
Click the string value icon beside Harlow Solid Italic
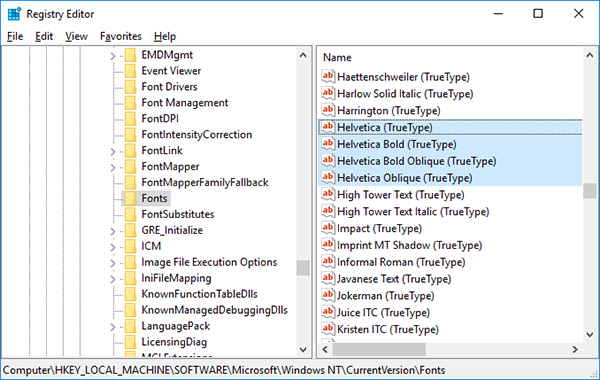pos(328,93)
